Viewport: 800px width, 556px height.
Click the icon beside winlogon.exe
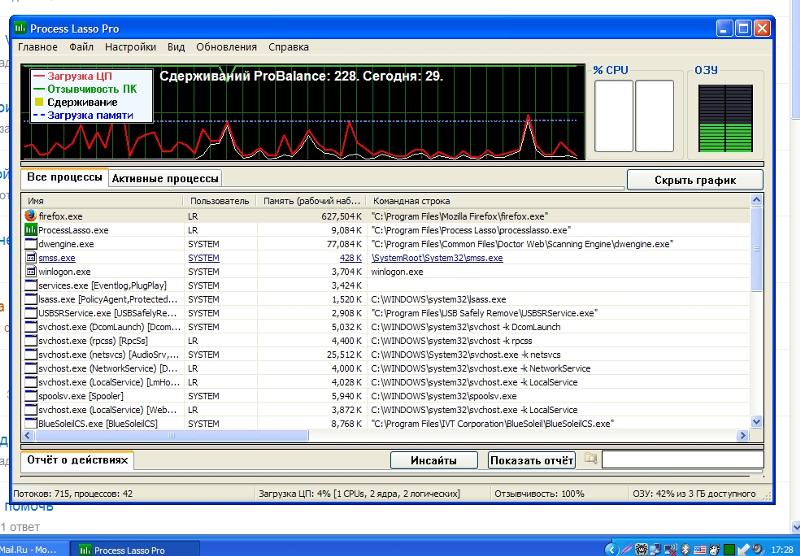(31, 271)
